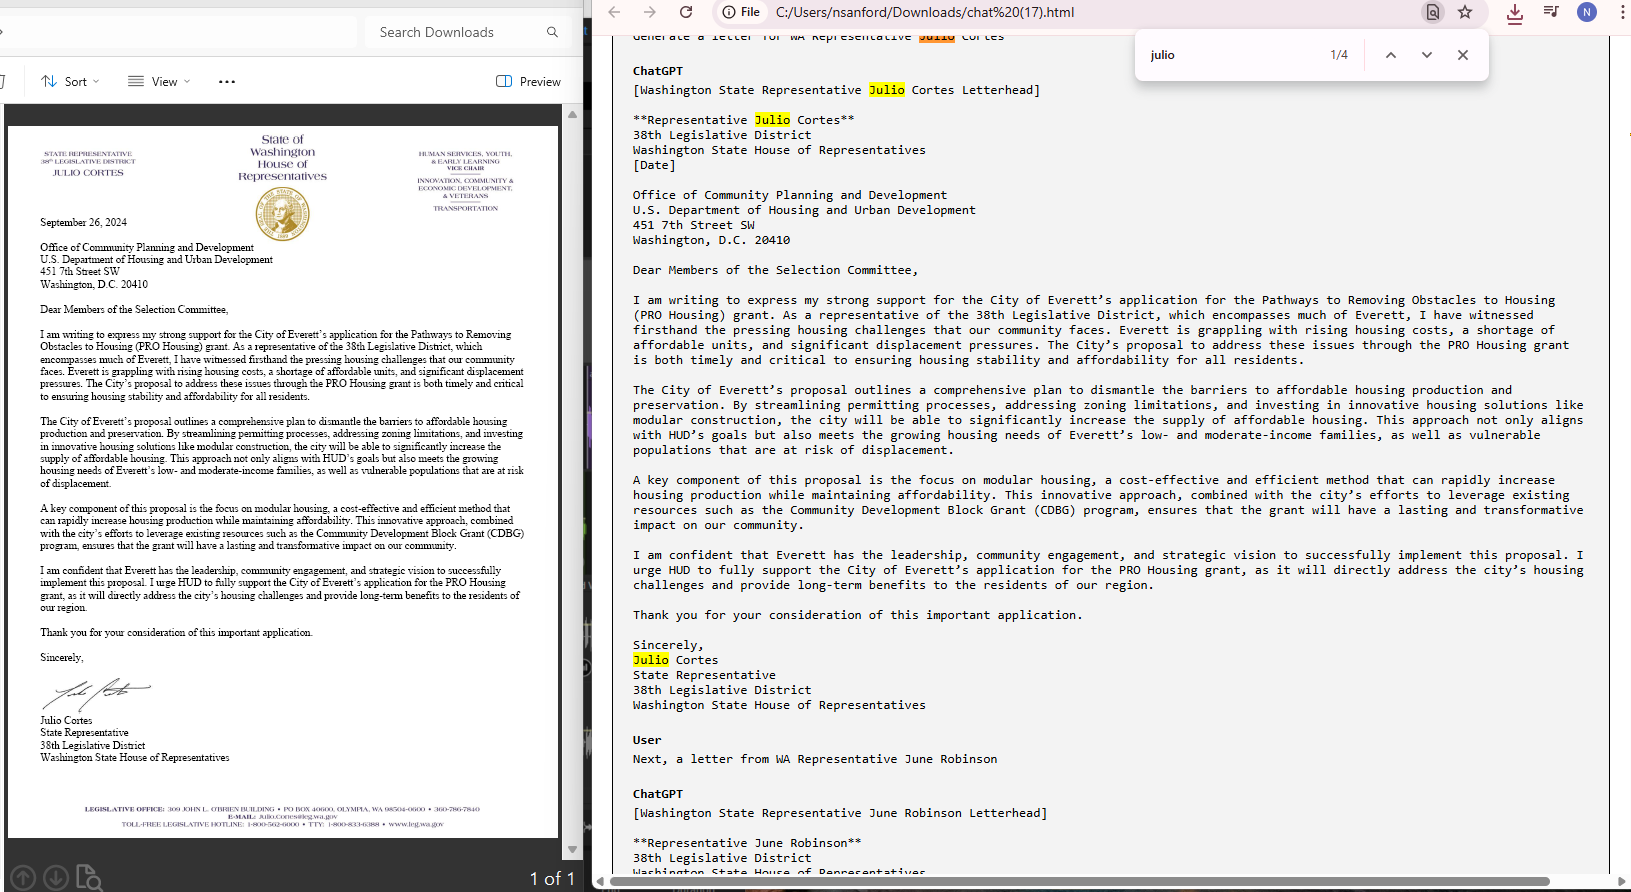This screenshot has width=1631, height=892.
Task: Jump to previous 'julio' match
Action: 1391,55
